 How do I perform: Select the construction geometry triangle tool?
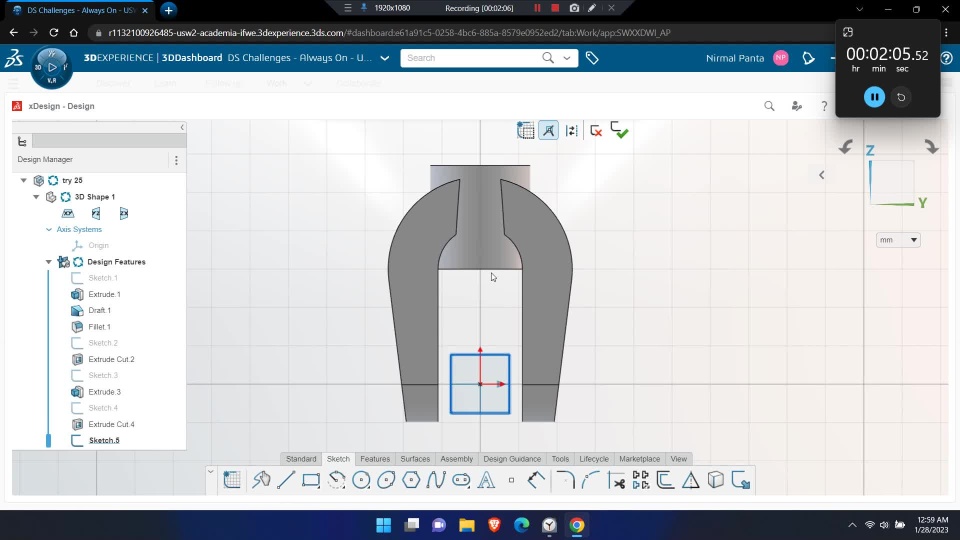point(691,480)
